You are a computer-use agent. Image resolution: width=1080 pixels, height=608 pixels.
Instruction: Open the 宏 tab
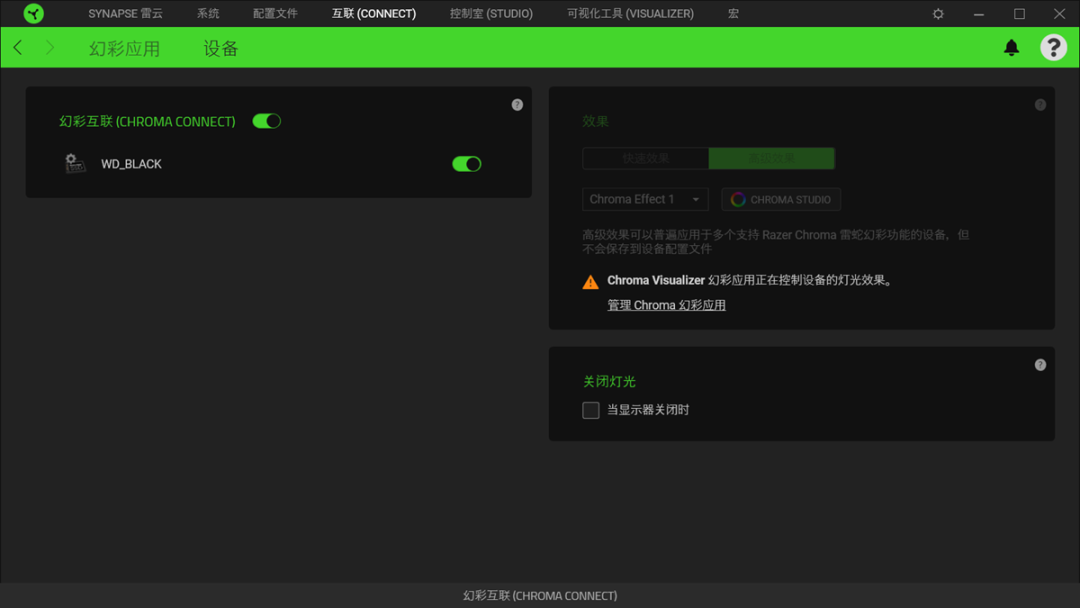(734, 14)
